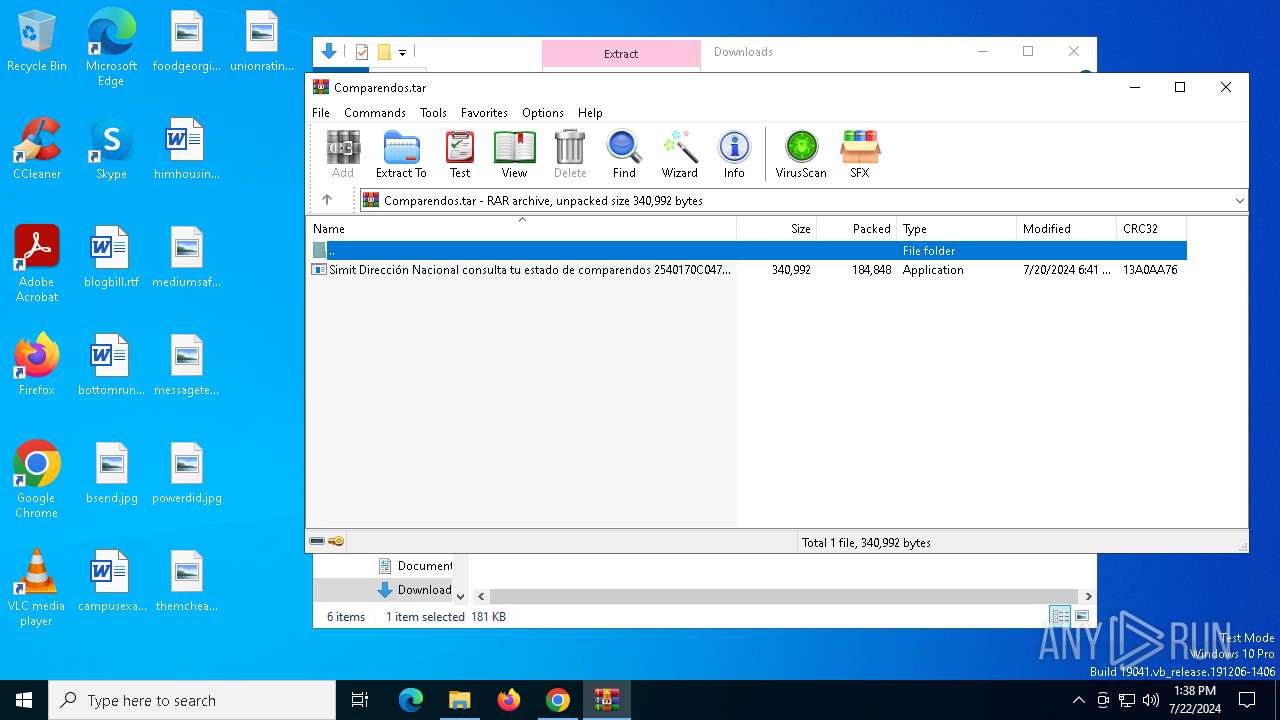This screenshot has width=1280, height=720.
Task: Click the VLC media player desktop icon
Action: click(37, 588)
